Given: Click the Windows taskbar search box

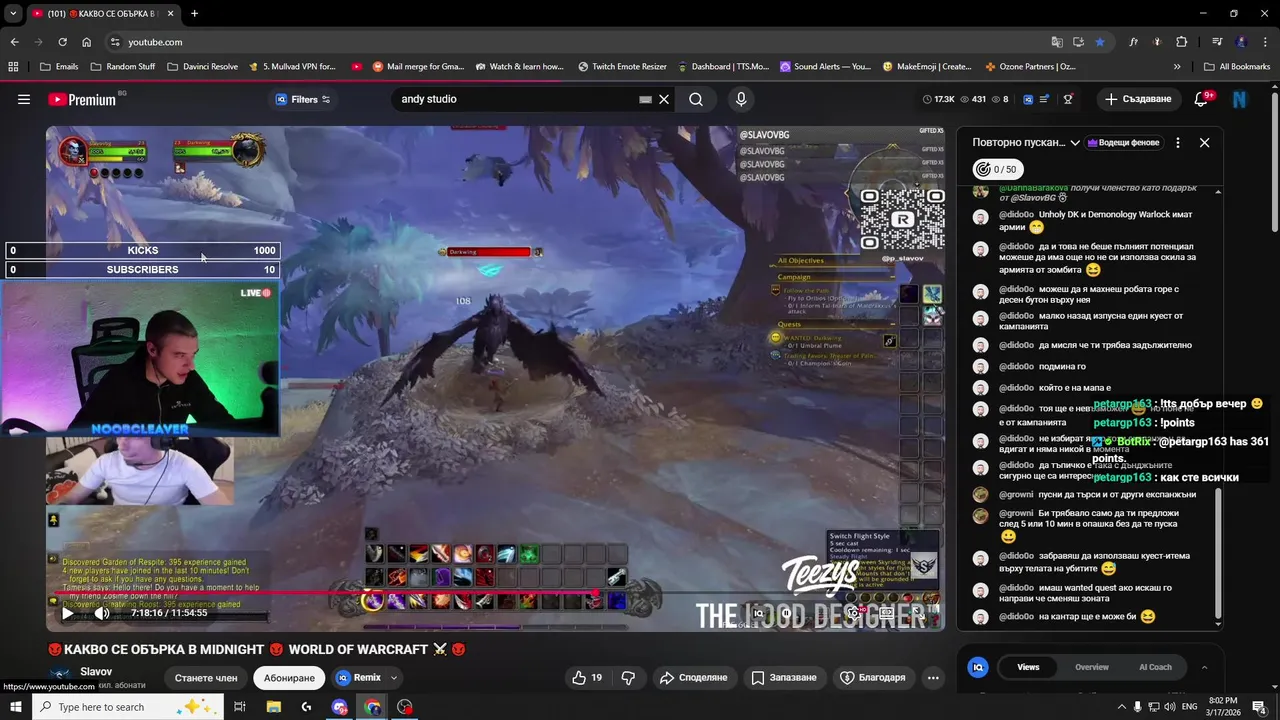Looking at the screenshot, I should 127,707.
